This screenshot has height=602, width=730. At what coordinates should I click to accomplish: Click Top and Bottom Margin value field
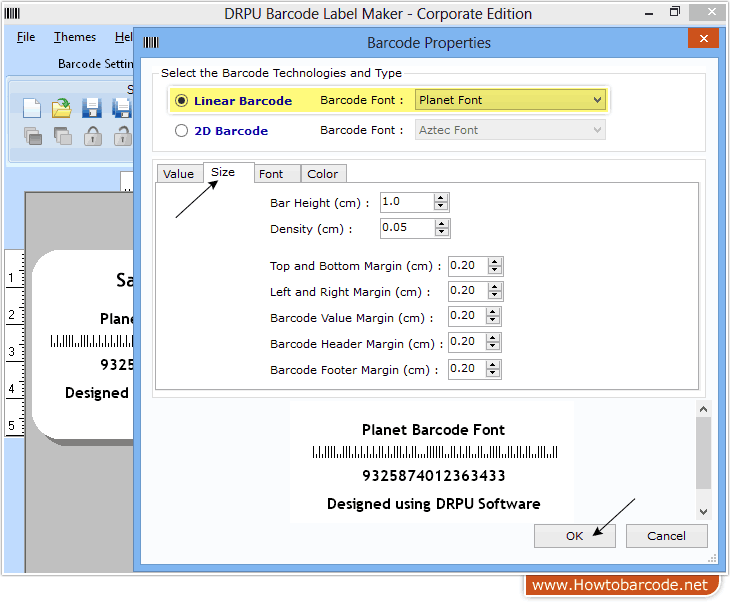(x=468, y=266)
